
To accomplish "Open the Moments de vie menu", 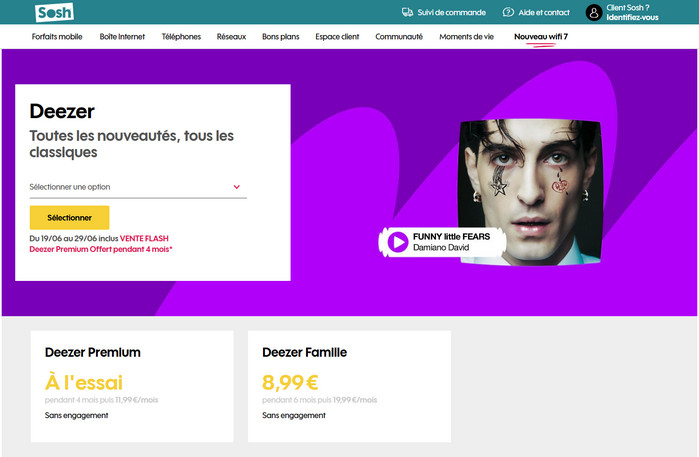I will click(x=466, y=37).
